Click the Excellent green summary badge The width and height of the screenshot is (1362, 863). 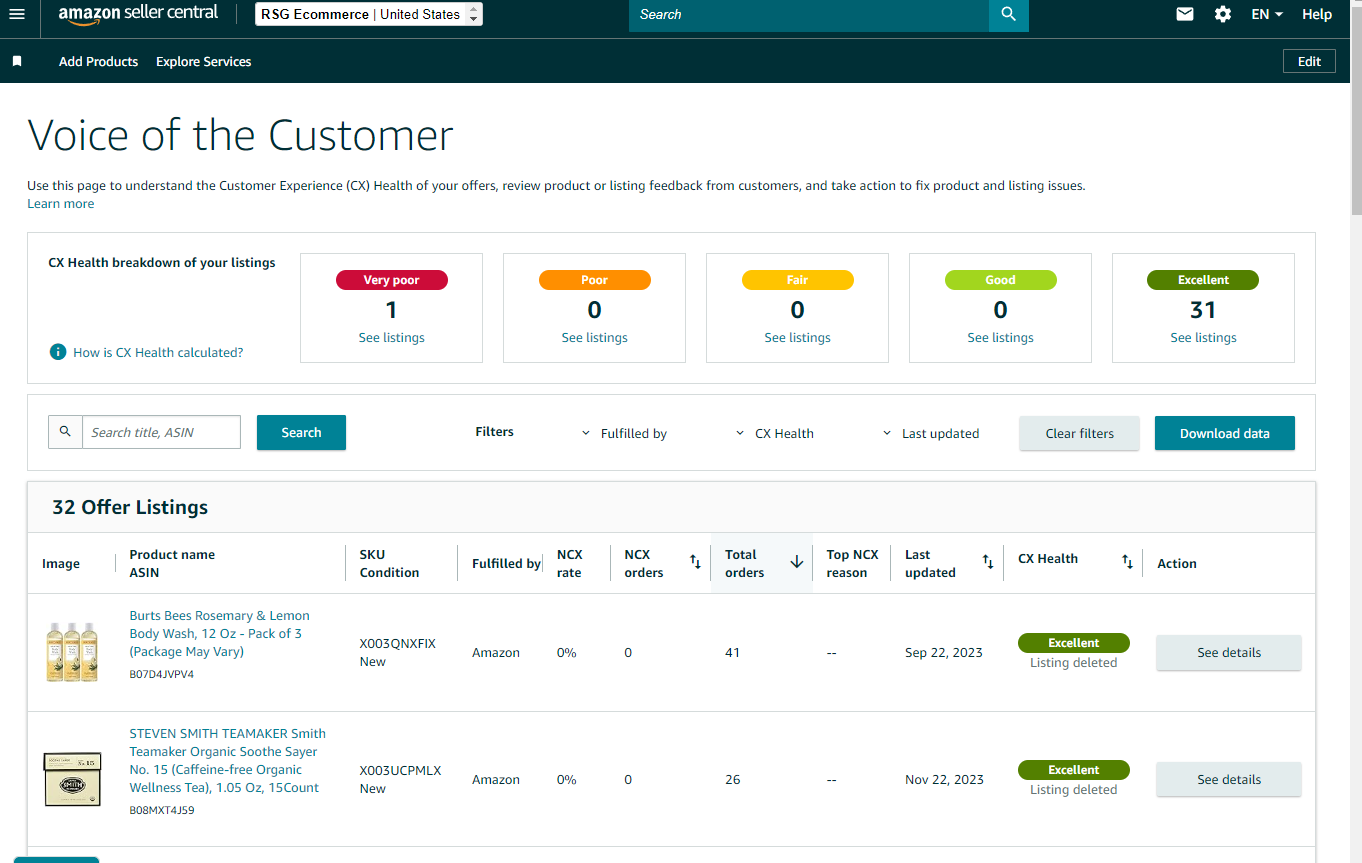pyautogui.click(x=1203, y=280)
